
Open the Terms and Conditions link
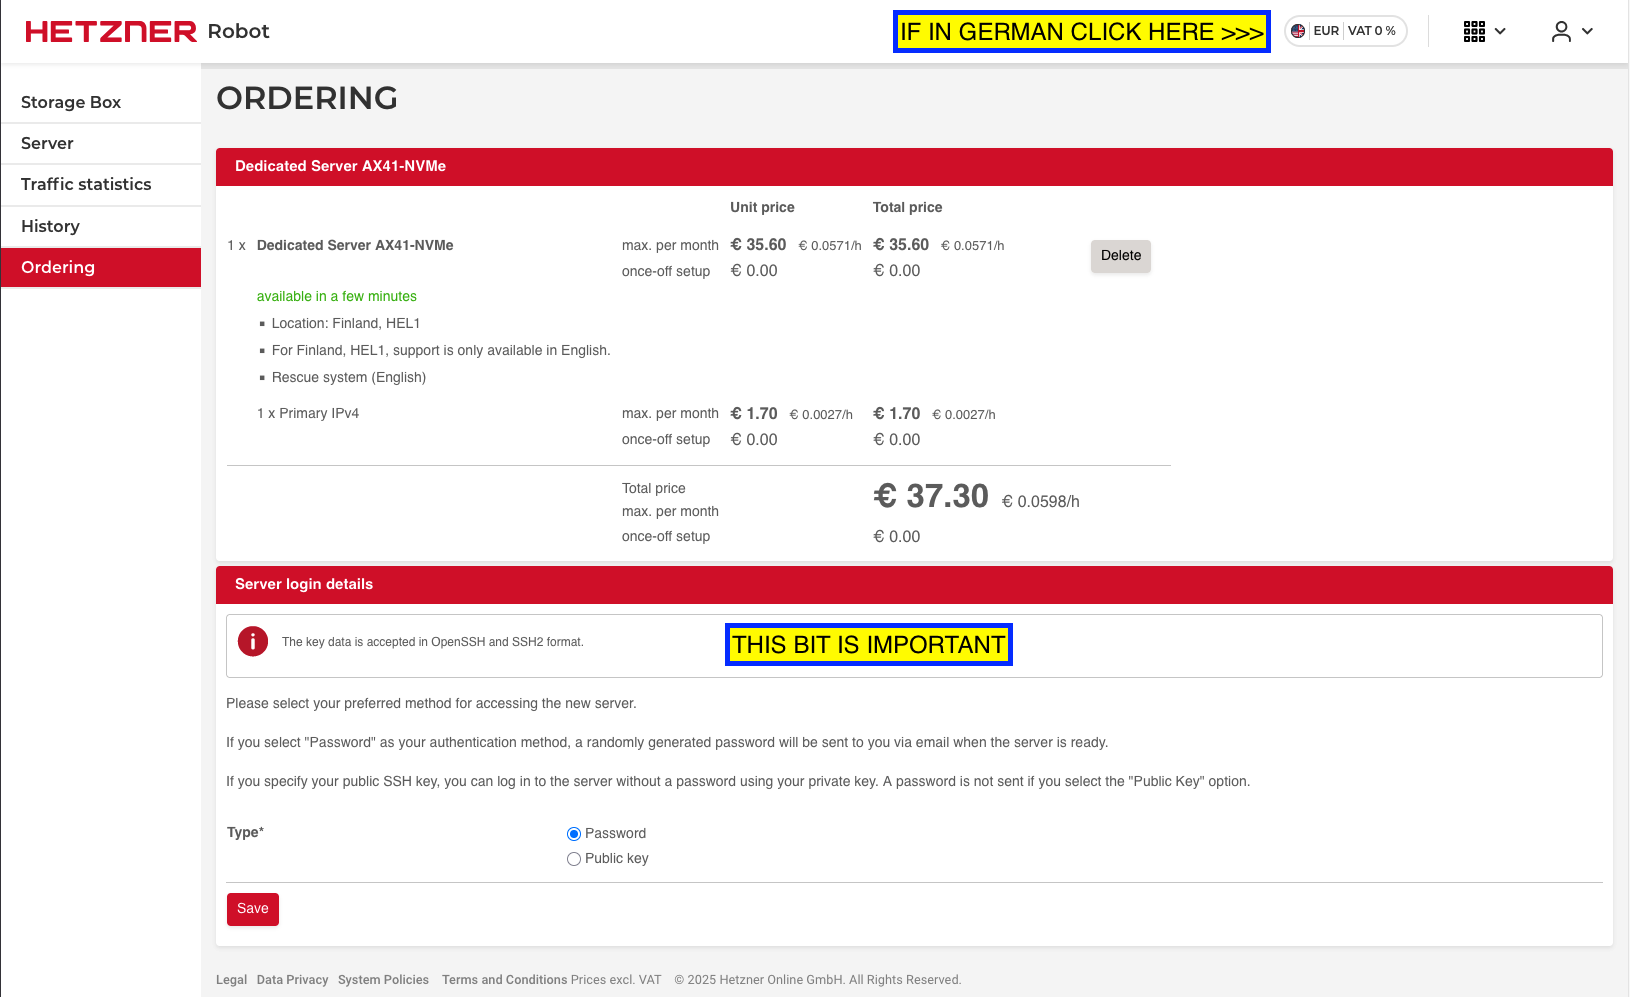pos(504,980)
